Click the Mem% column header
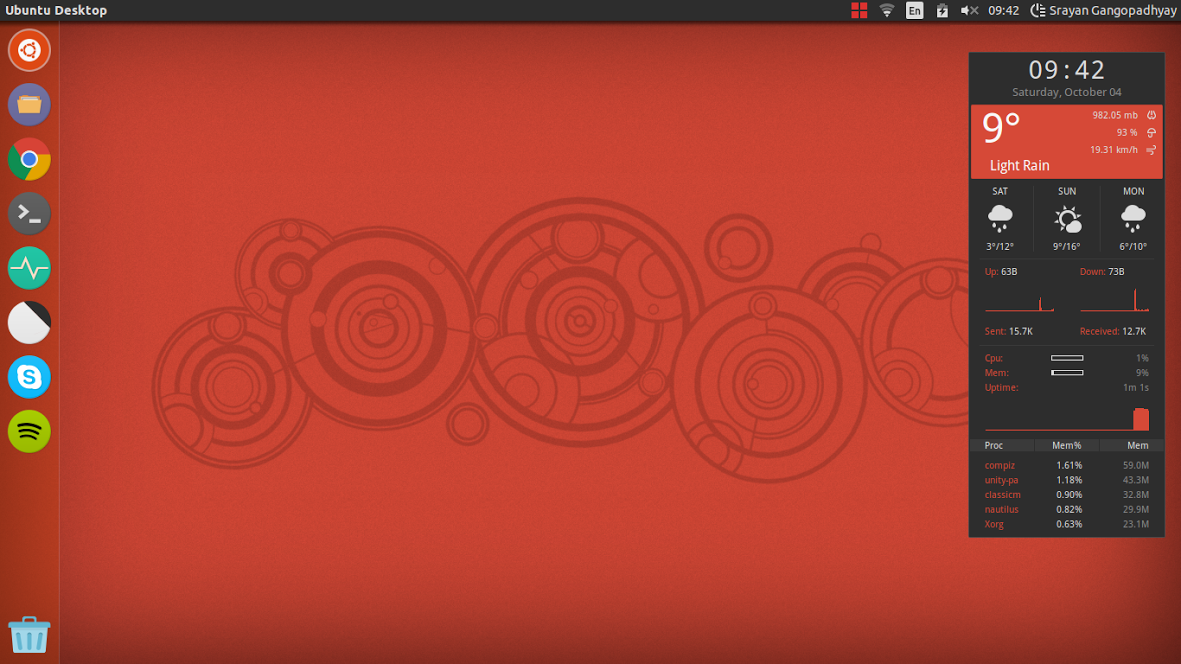This screenshot has width=1181, height=664. tap(1067, 446)
